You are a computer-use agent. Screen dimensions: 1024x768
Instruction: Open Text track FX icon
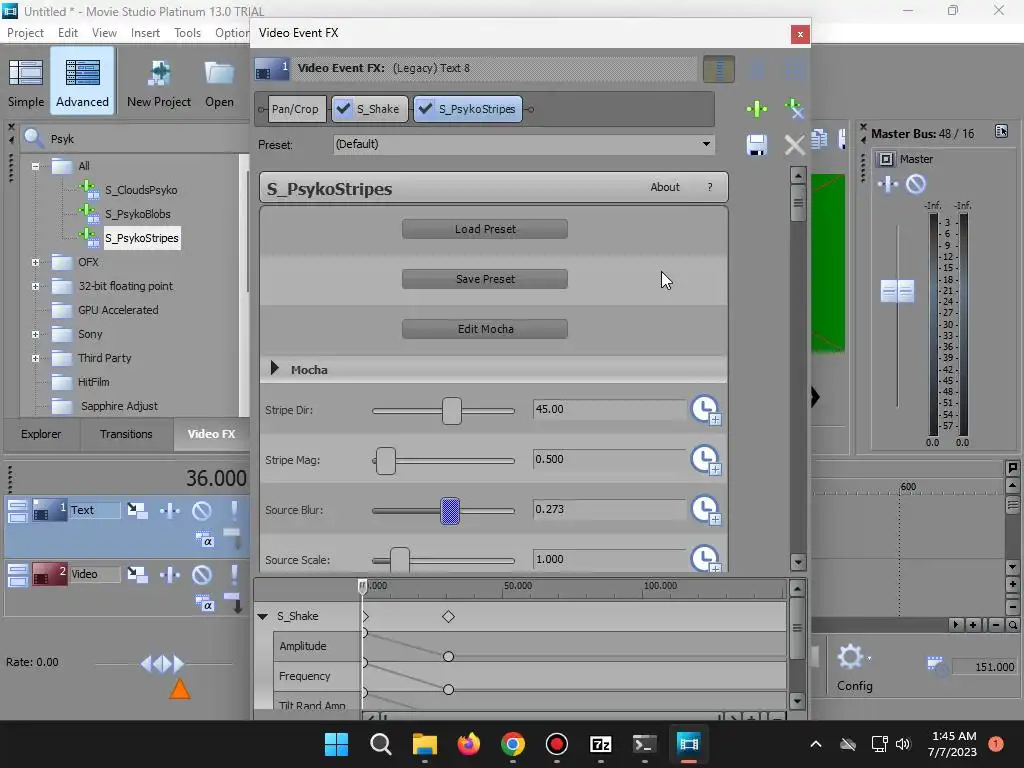click(170, 510)
